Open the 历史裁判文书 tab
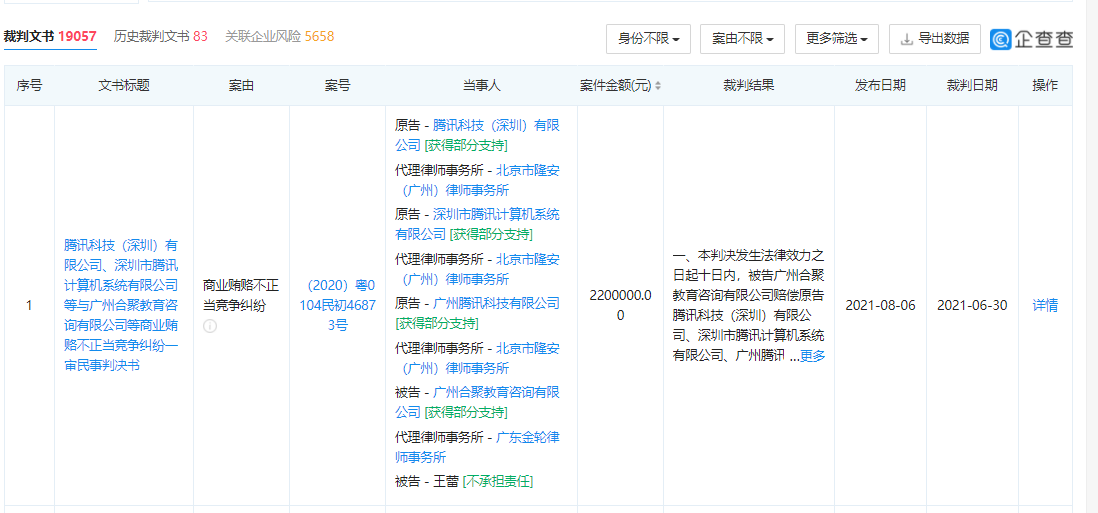1098x513 pixels. 160,37
